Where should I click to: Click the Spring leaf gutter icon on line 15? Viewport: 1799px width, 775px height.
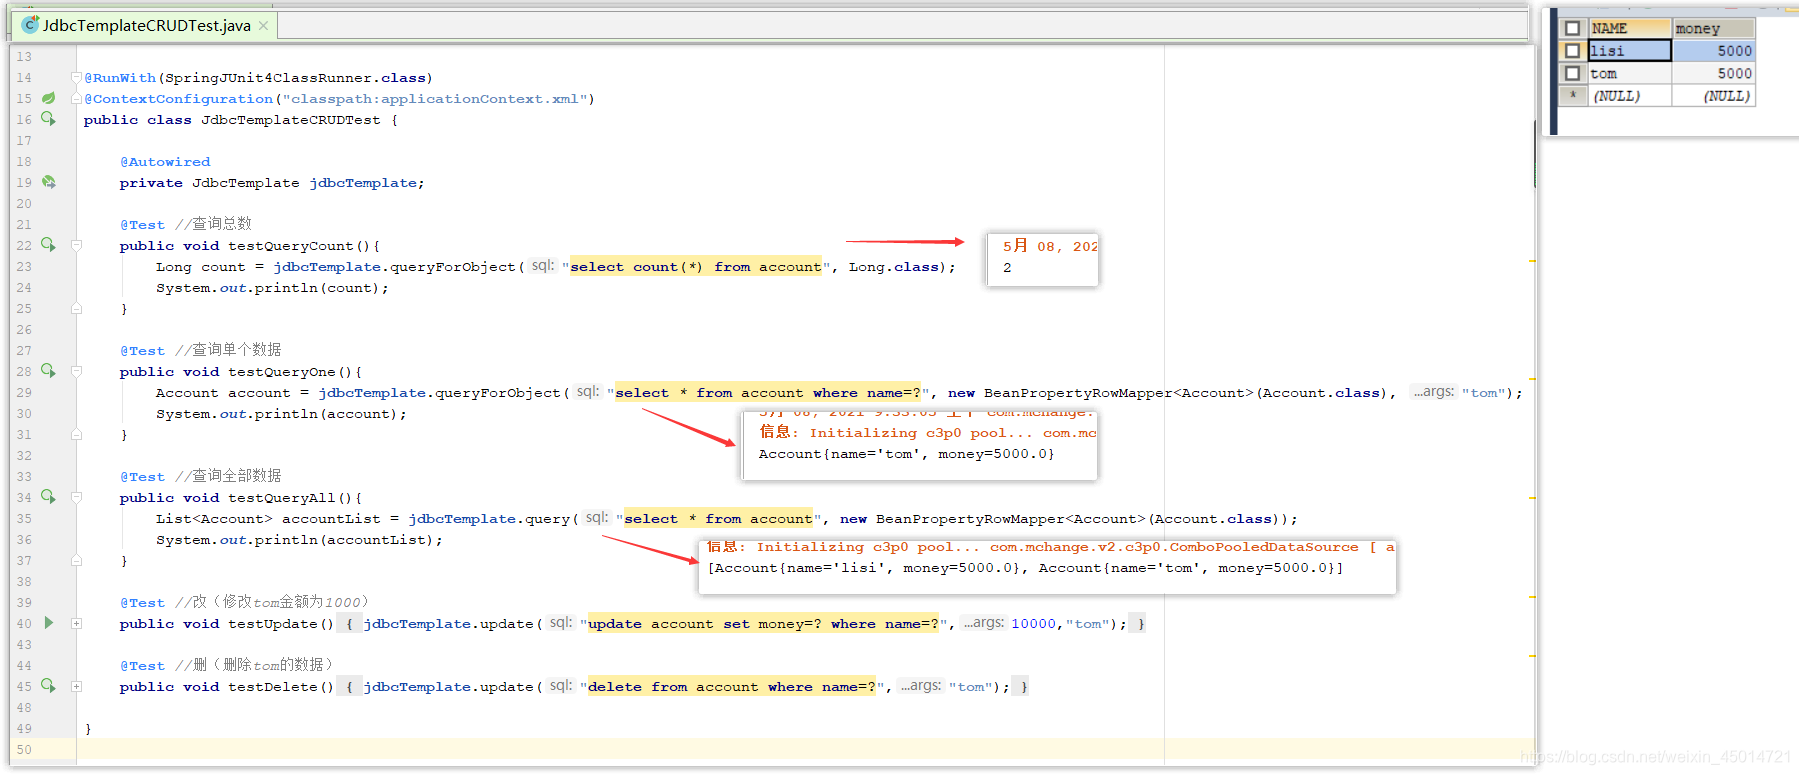tap(48, 98)
